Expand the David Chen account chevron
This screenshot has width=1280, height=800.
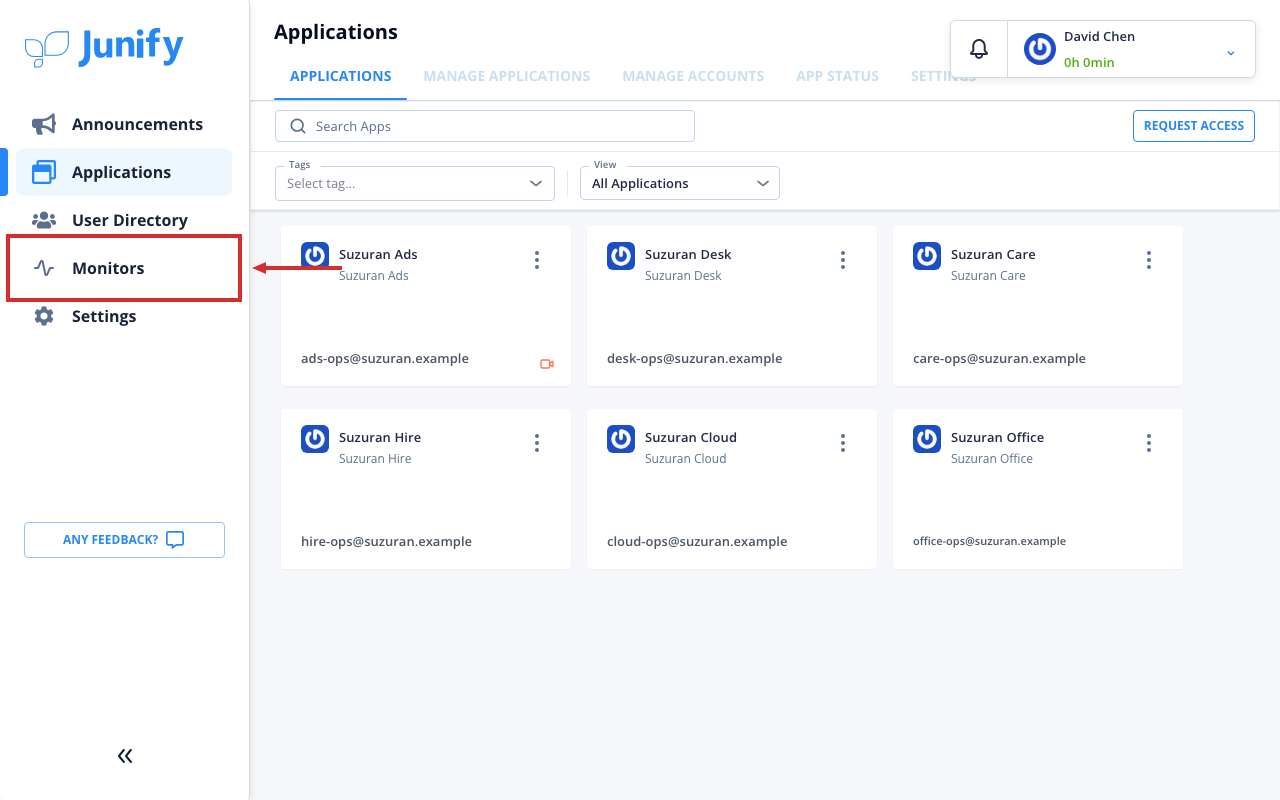(1231, 52)
